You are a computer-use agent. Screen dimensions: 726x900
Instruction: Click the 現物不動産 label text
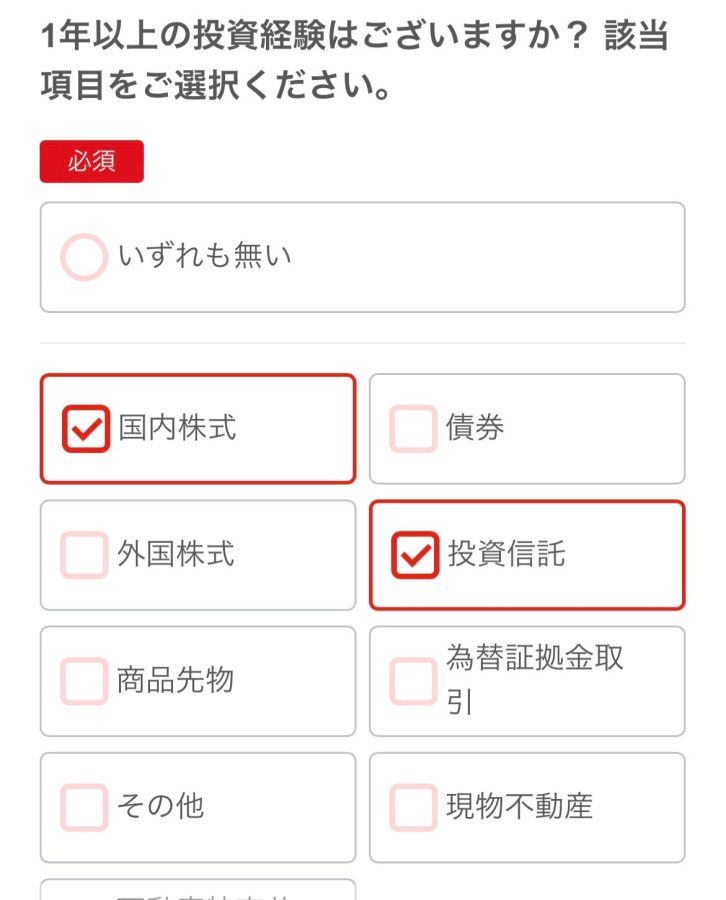coord(520,806)
